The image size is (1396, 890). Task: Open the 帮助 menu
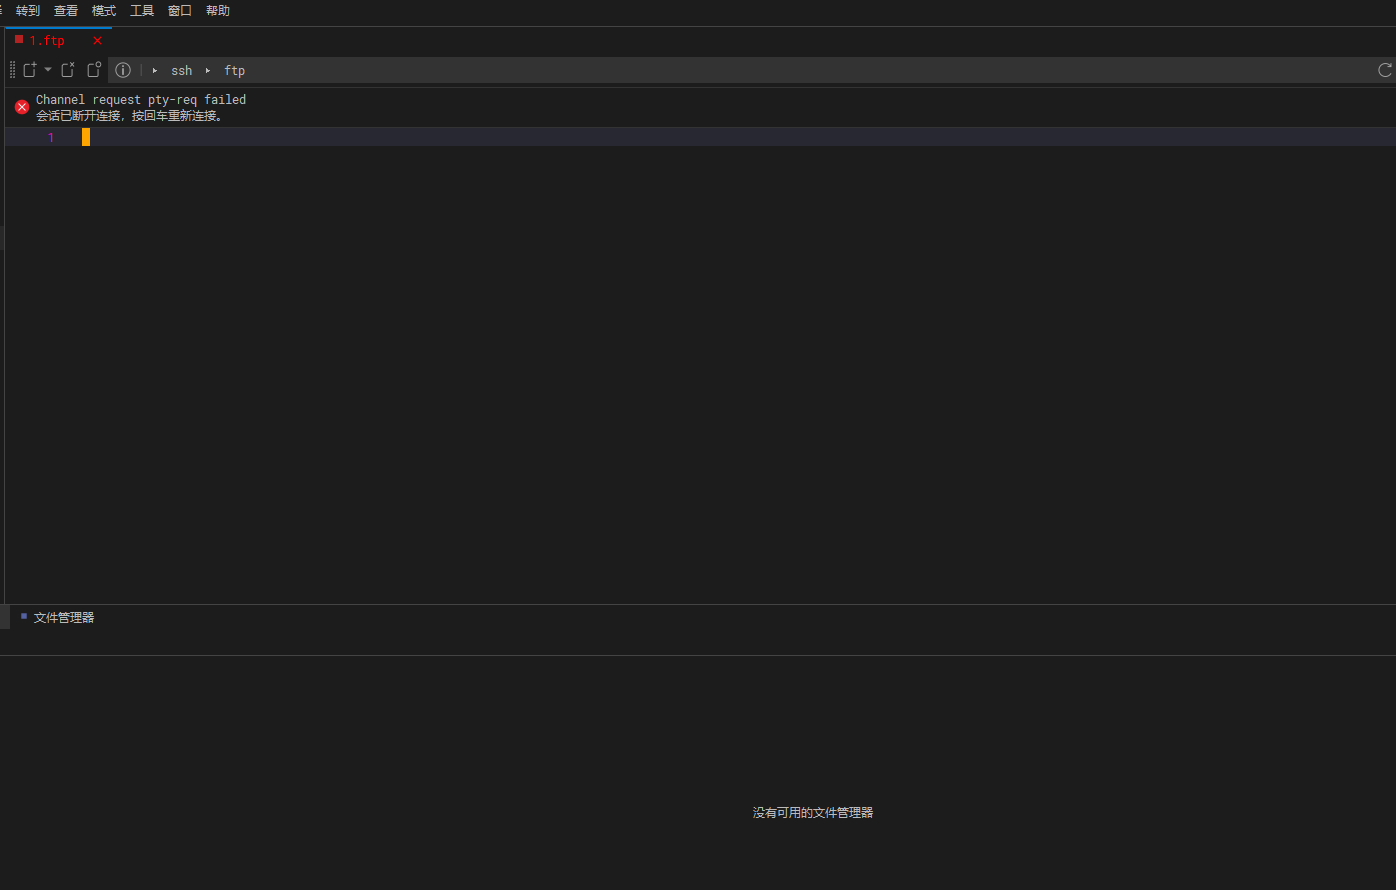click(x=217, y=11)
